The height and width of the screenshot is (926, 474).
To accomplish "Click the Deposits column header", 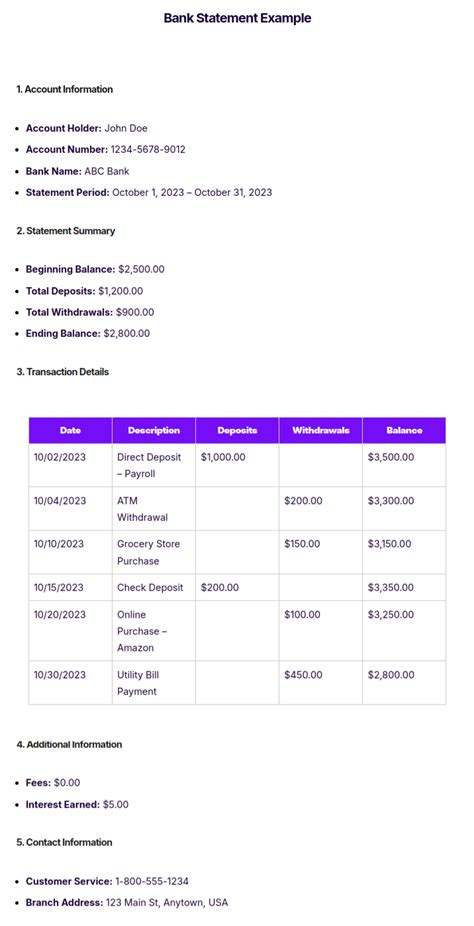I will coord(237,431).
